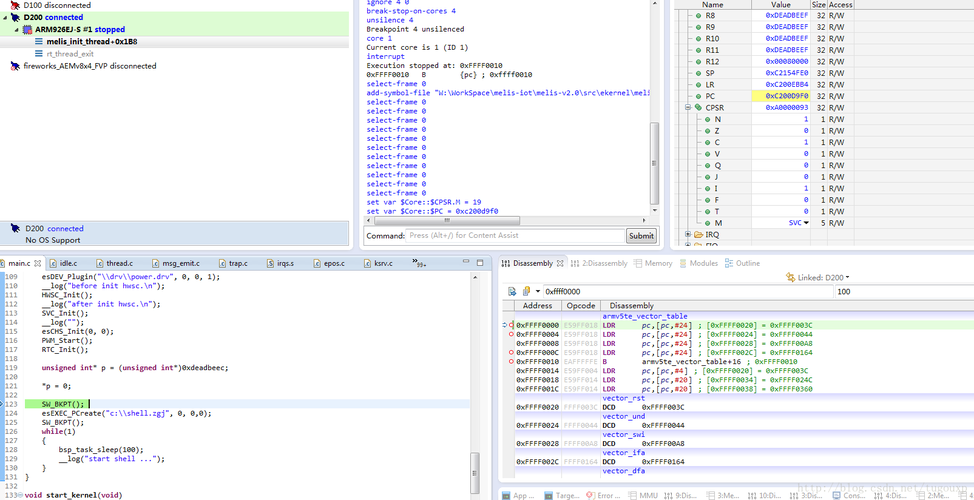Open the Modules view tab
The image size is (974, 500).
[x=698, y=263]
